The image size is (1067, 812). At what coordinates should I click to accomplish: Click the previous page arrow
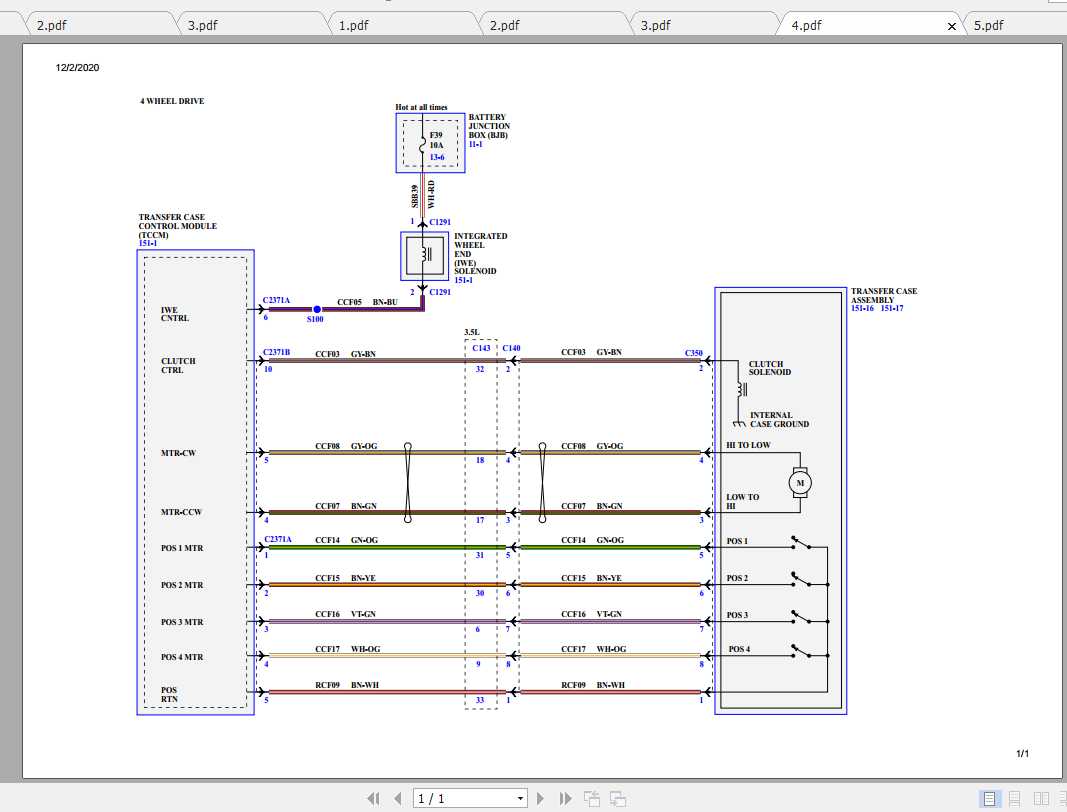click(397, 797)
